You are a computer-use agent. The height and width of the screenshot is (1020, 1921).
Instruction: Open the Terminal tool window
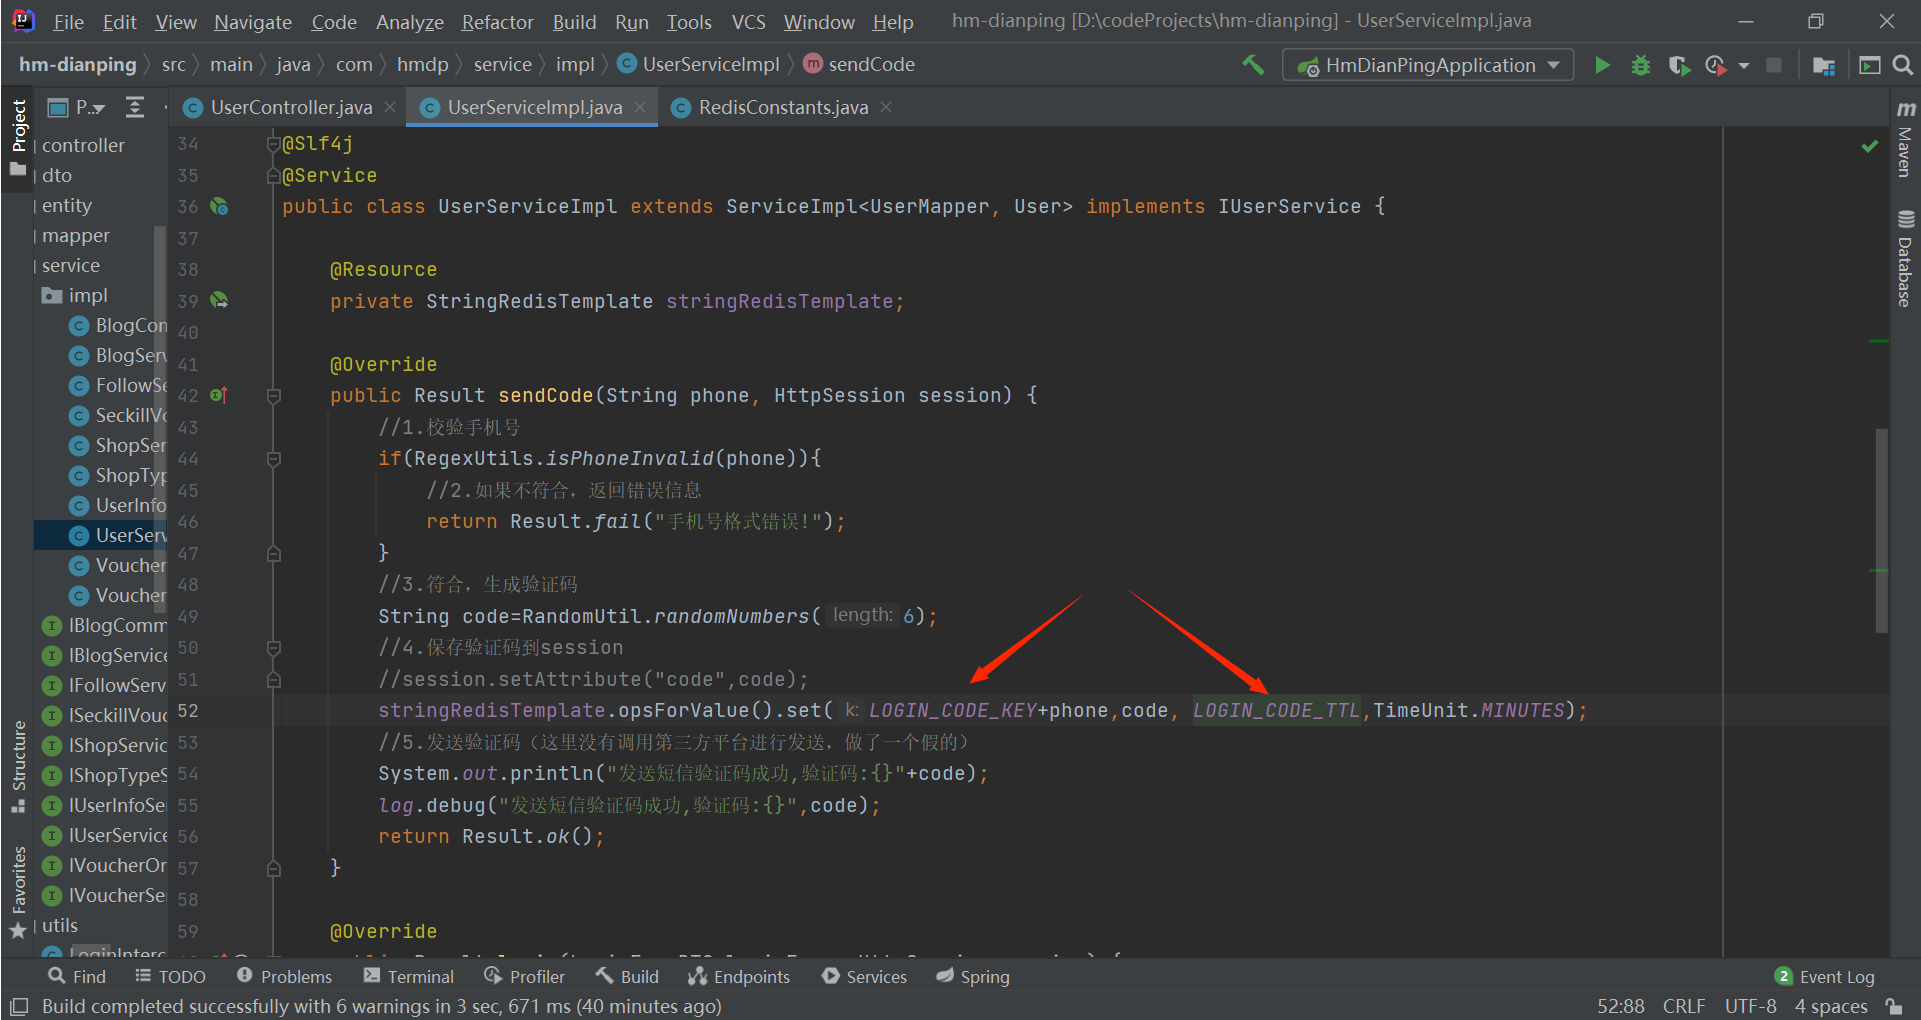coord(409,976)
